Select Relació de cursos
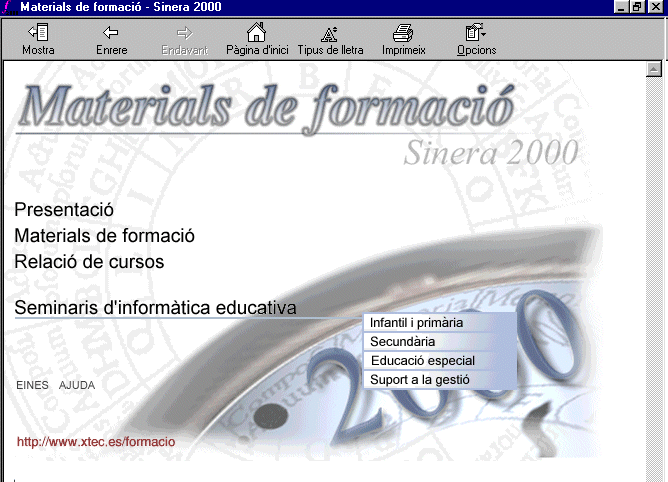 tap(89, 262)
